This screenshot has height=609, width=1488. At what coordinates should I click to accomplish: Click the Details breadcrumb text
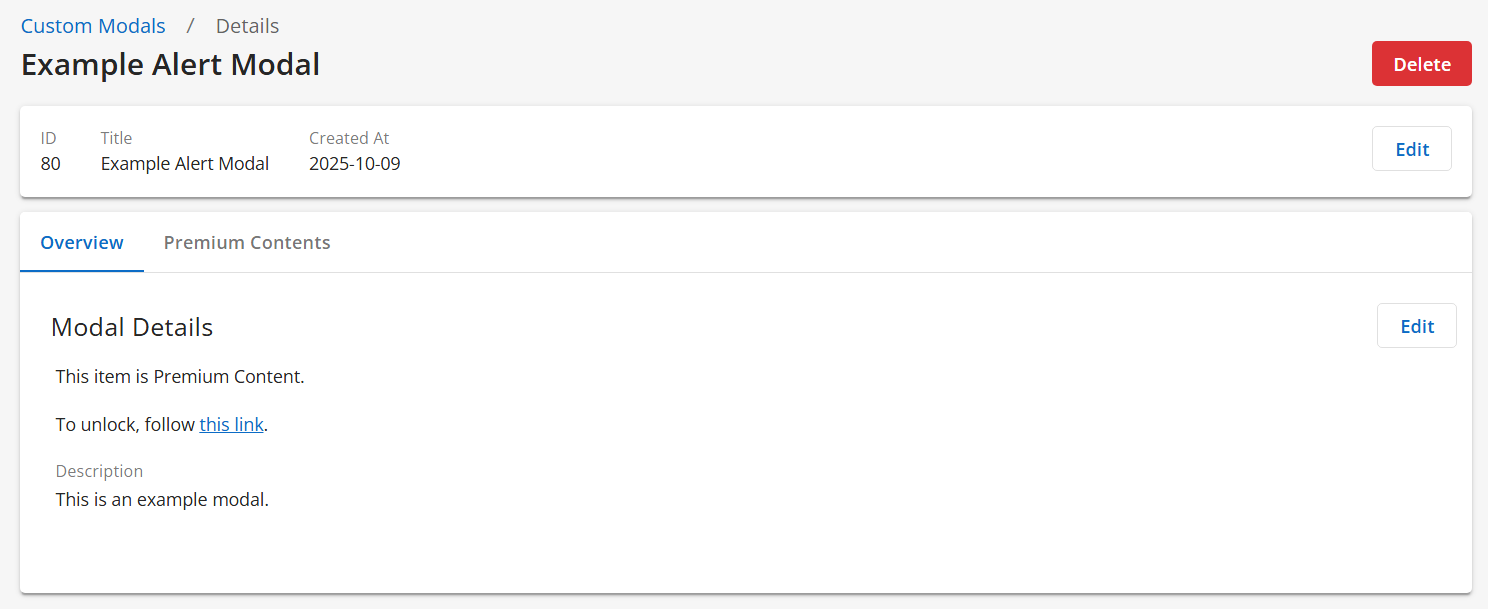tap(247, 26)
